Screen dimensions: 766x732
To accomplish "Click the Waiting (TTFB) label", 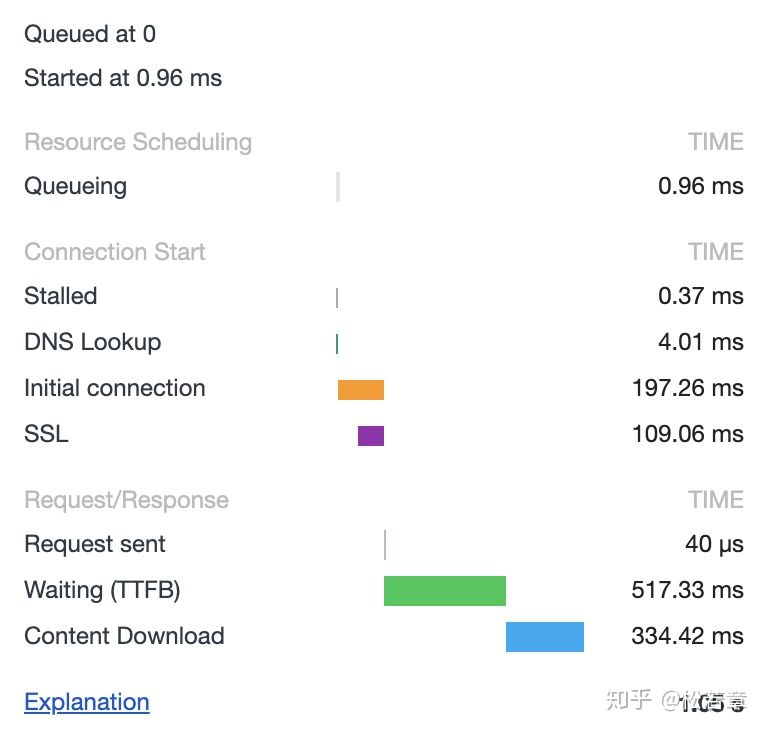I will point(102,590).
